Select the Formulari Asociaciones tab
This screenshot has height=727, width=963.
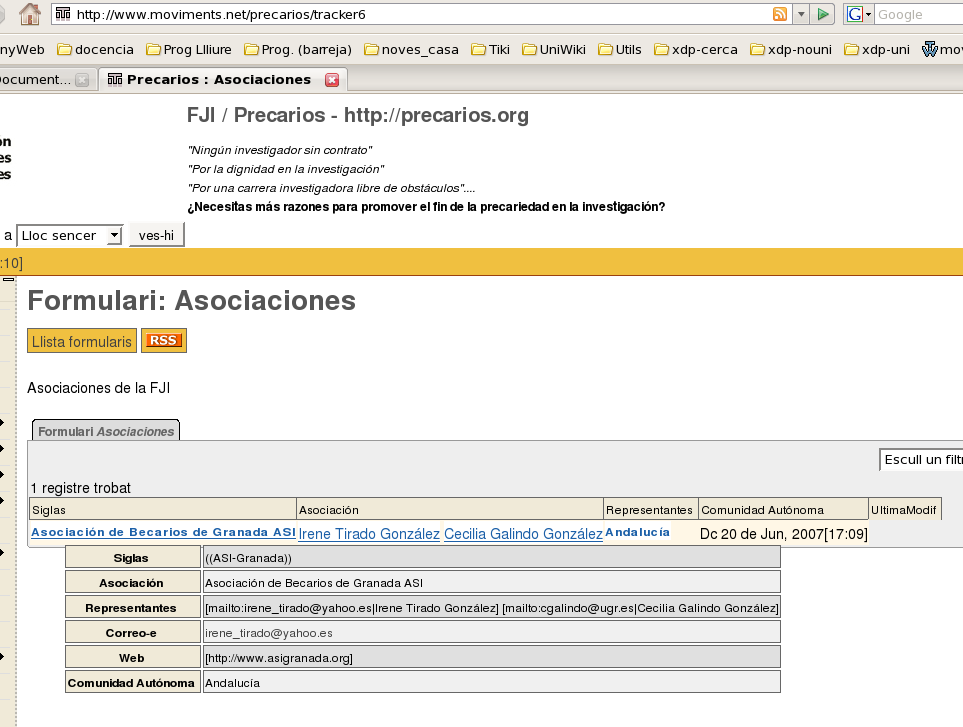pyautogui.click(x=106, y=431)
